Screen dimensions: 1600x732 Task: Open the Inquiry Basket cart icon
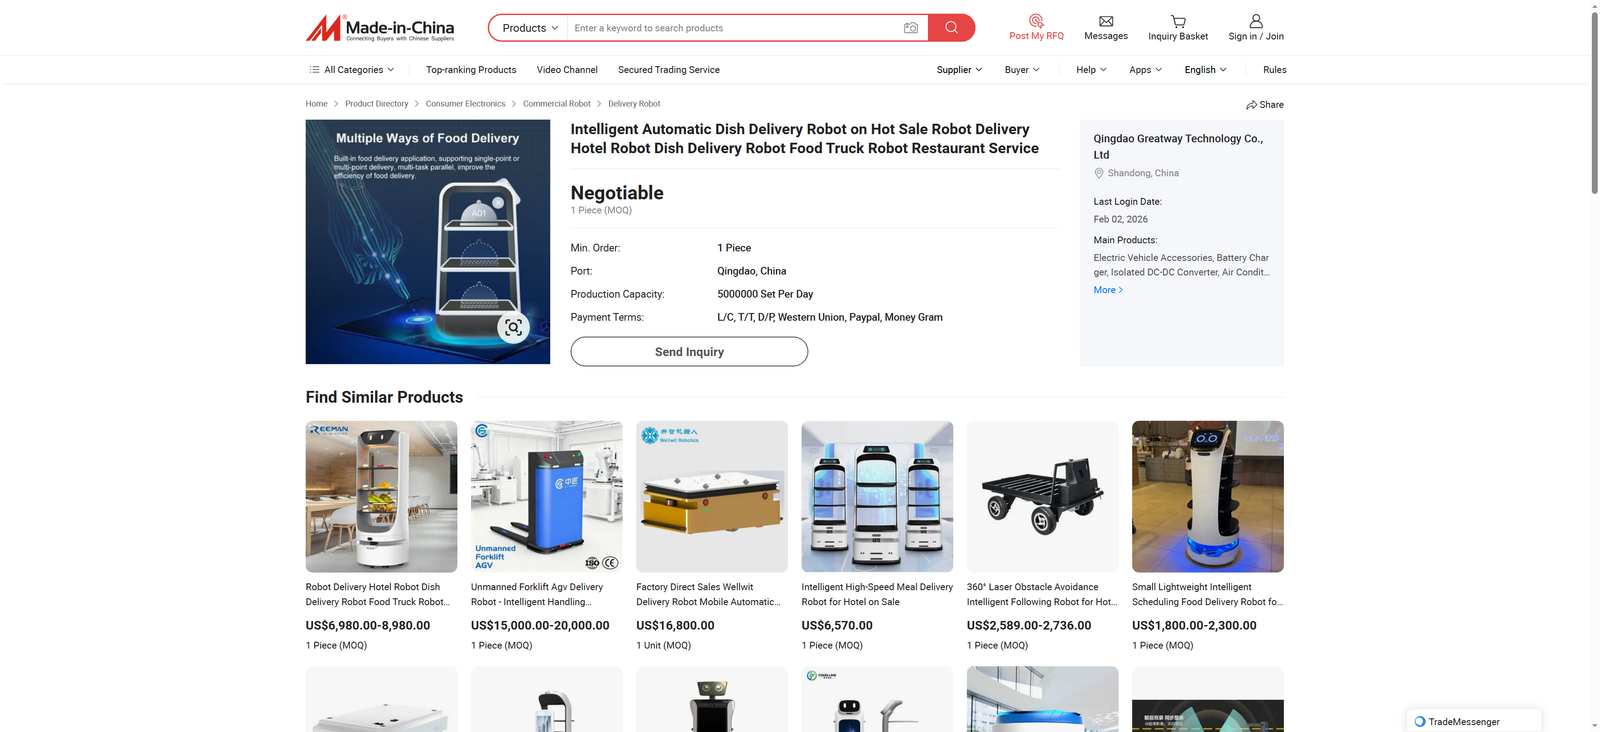(x=1178, y=21)
